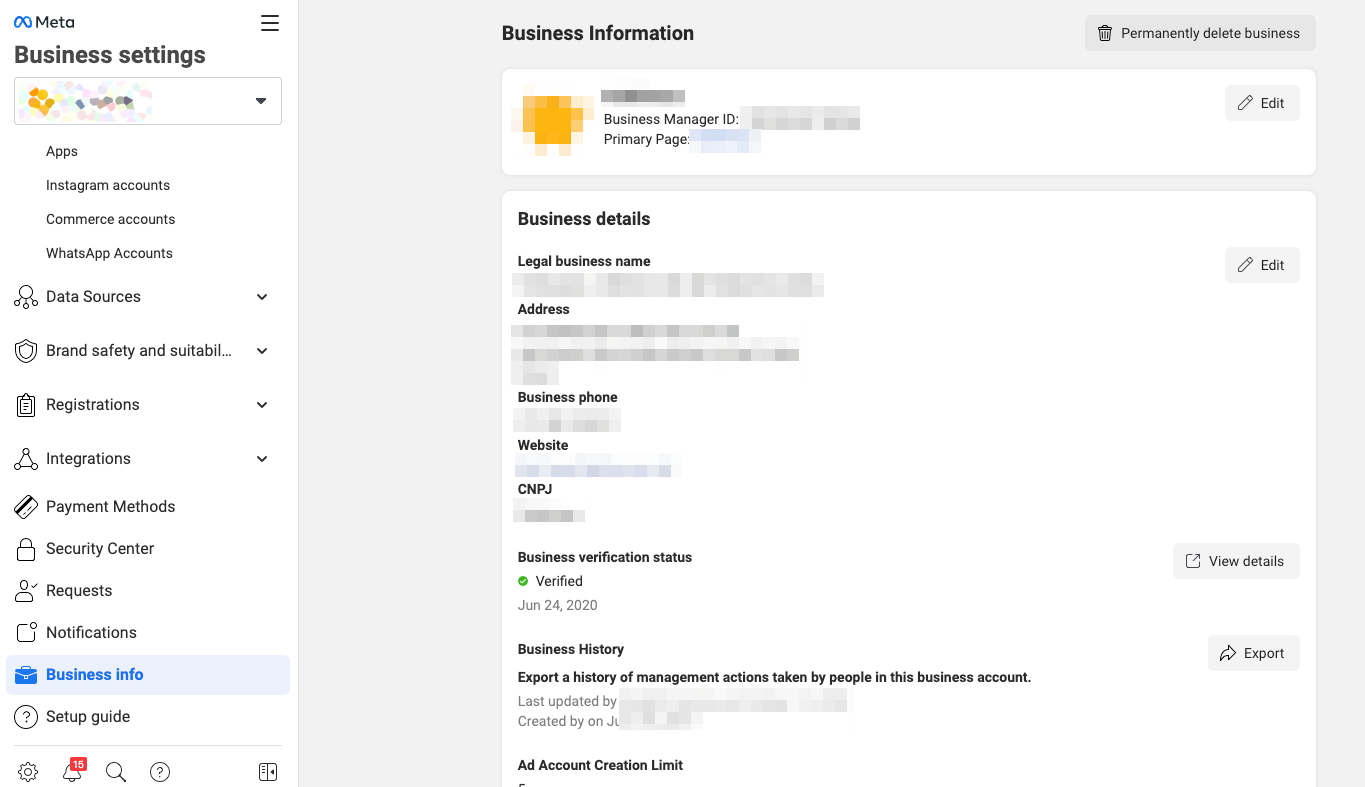1365x787 pixels.
Task: Open settings gear icon at bottom
Action: (x=28, y=772)
